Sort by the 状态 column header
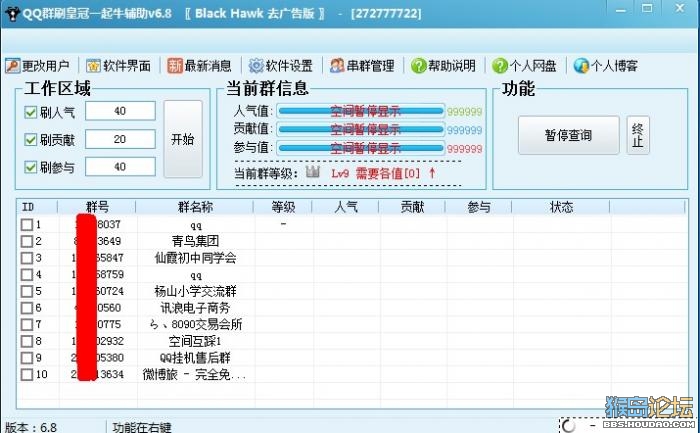 pos(561,207)
